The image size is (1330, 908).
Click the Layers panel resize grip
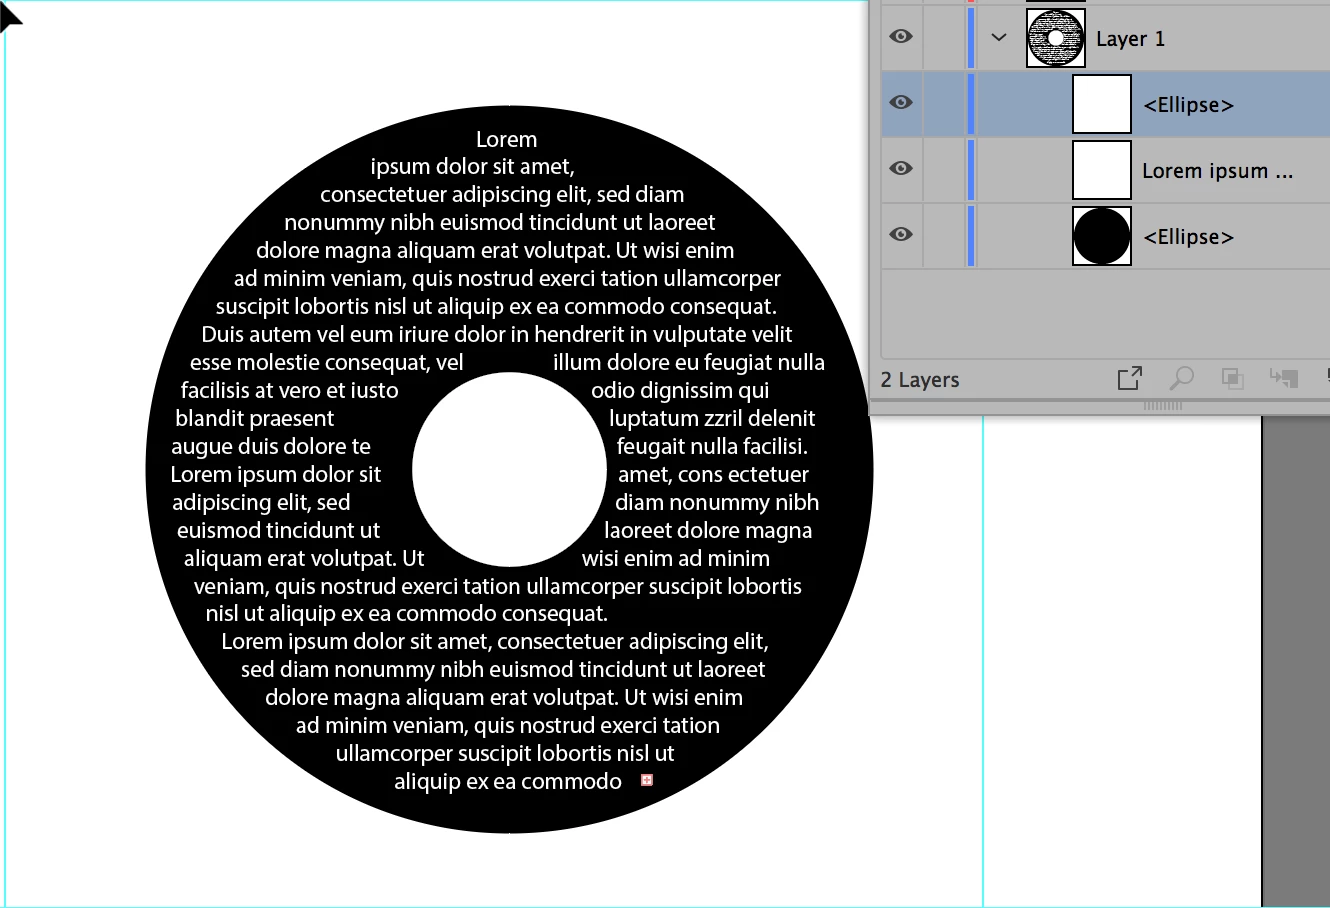pyautogui.click(x=1162, y=406)
